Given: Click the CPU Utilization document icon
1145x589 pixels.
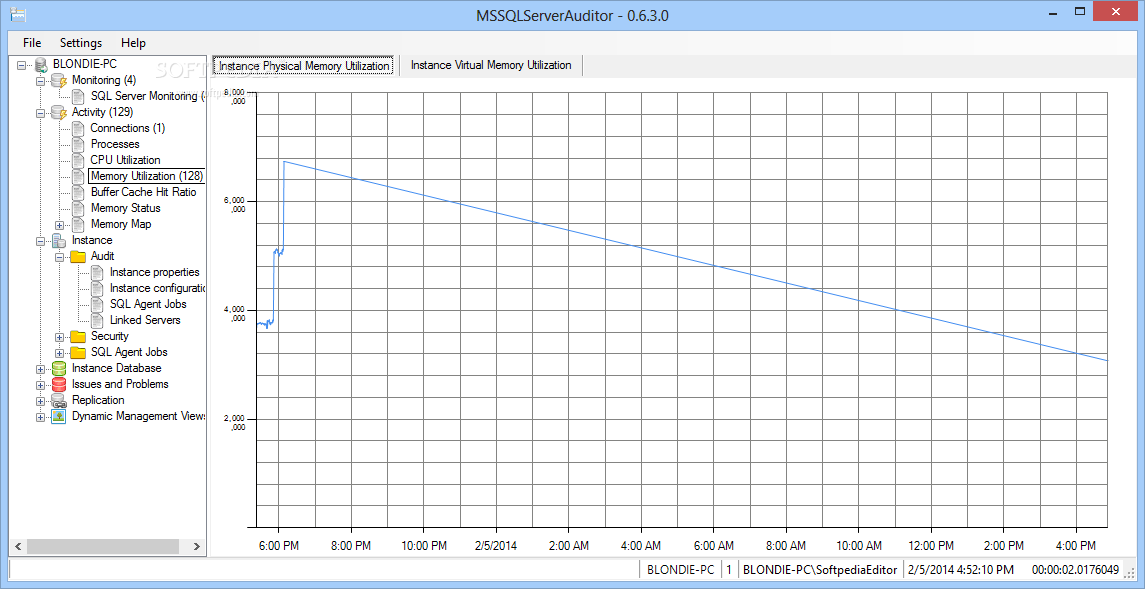Looking at the screenshot, I should pos(78,161).
